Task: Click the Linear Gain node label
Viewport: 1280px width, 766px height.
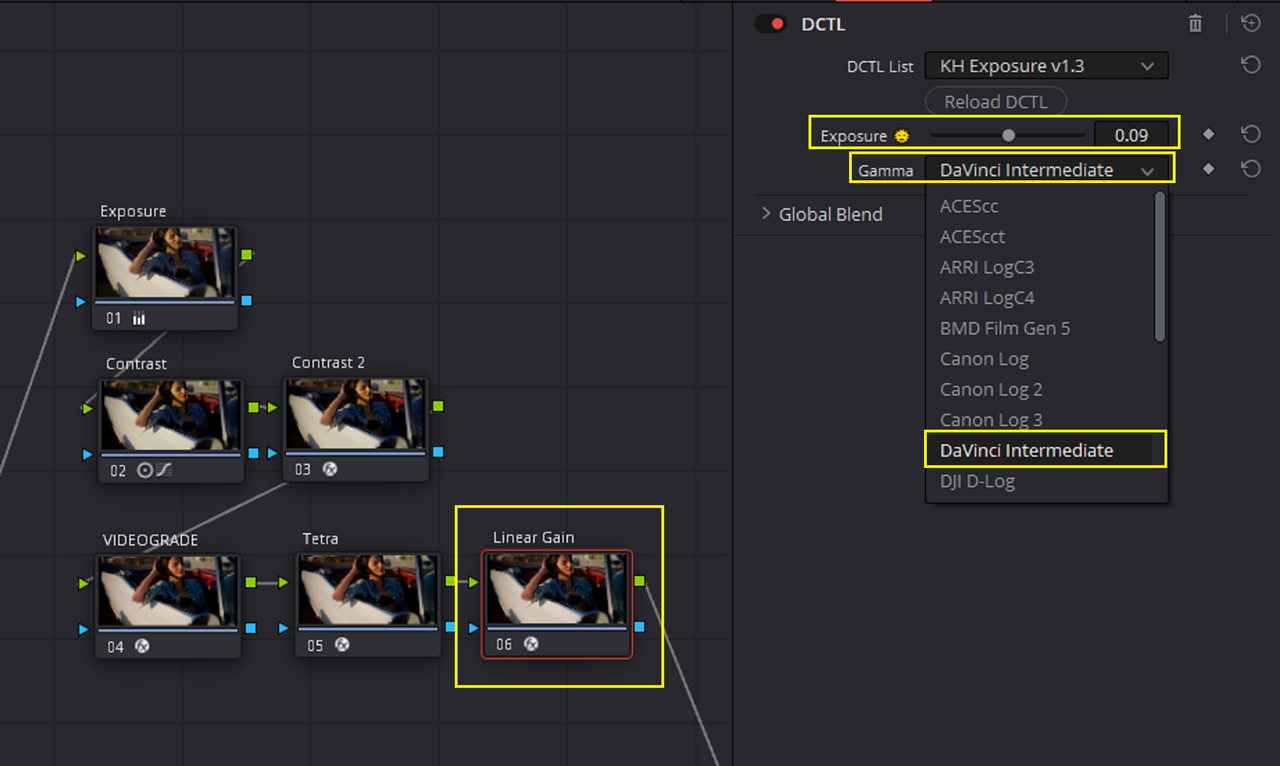Action: pos(533,537)
